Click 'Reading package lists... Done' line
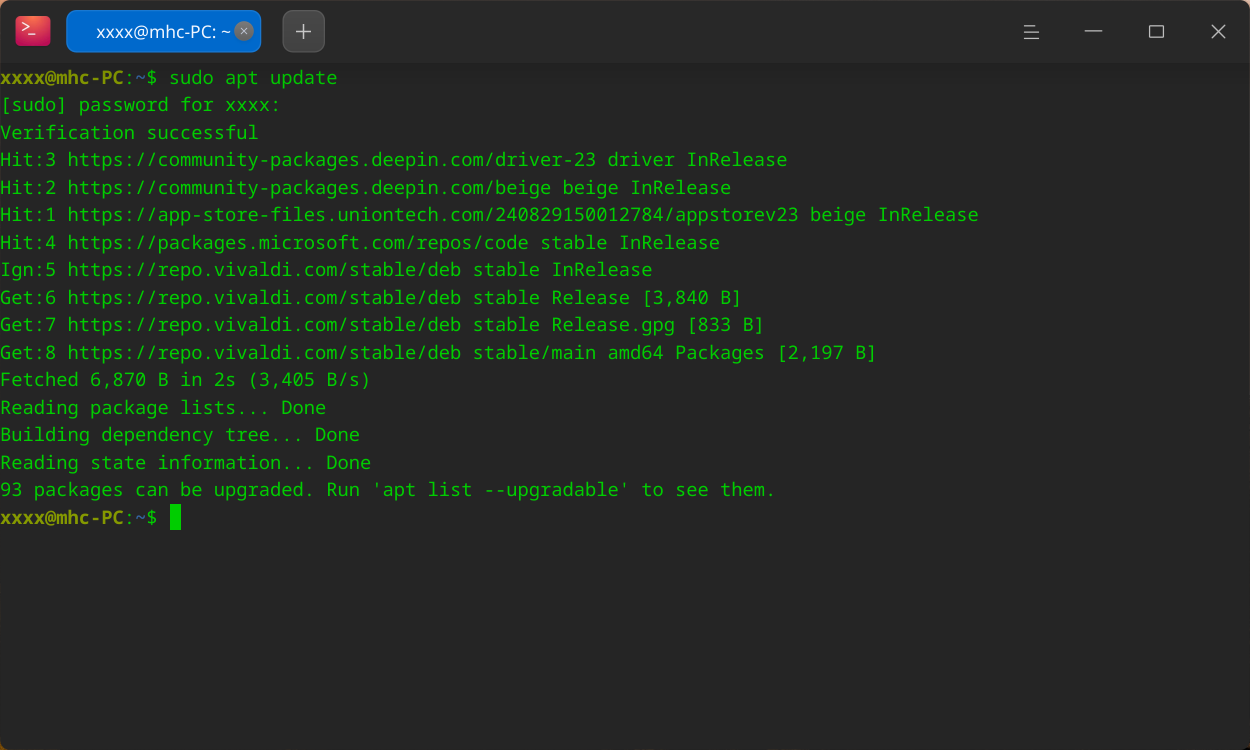 (163, 408)
